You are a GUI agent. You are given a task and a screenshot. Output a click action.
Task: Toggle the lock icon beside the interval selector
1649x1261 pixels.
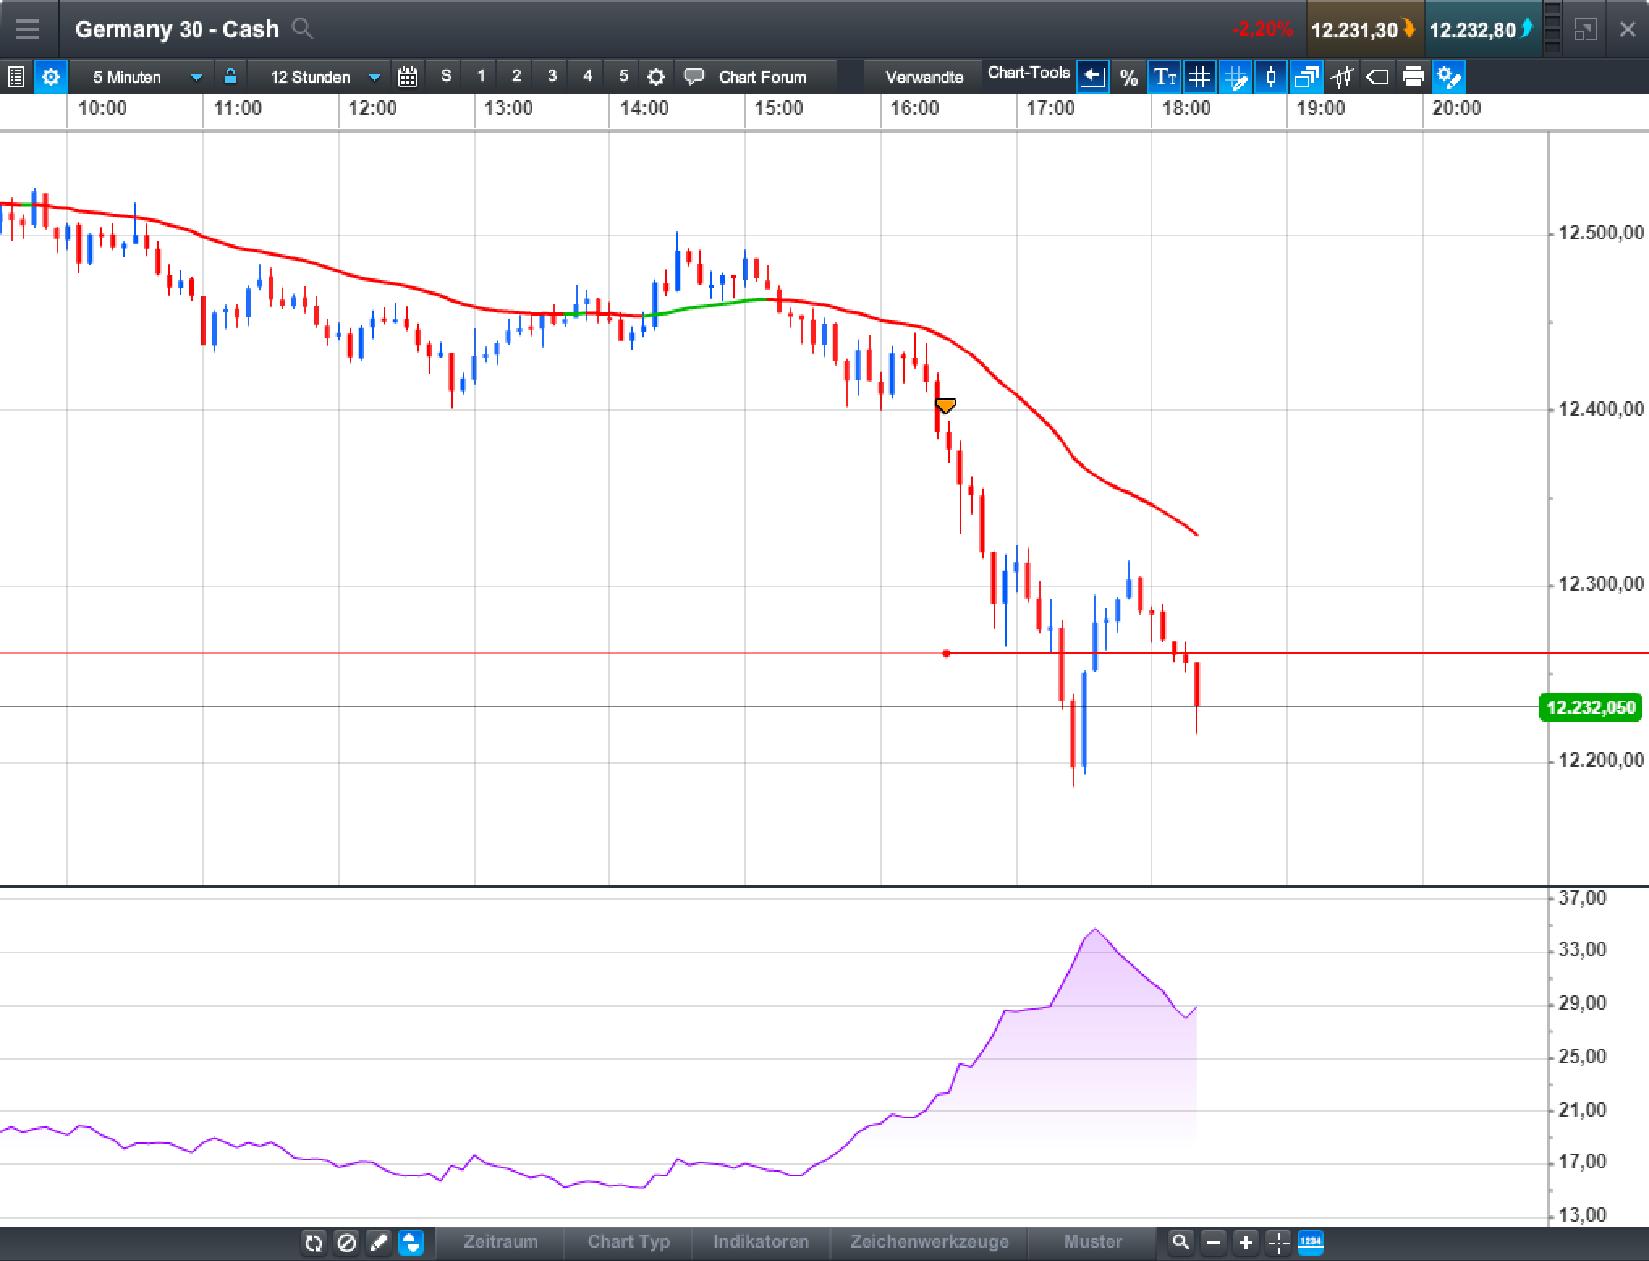pyautogui.click(x=229, y=76)
